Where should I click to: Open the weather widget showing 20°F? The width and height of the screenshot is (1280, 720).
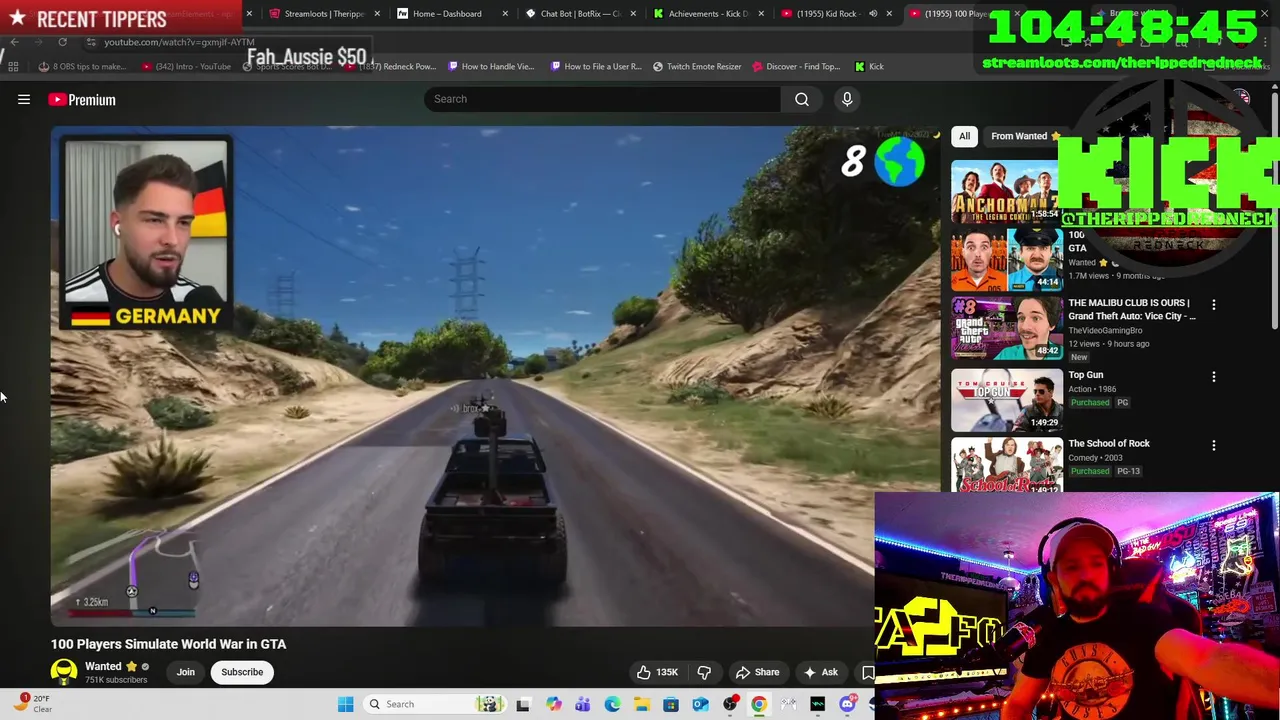(33, 703)
